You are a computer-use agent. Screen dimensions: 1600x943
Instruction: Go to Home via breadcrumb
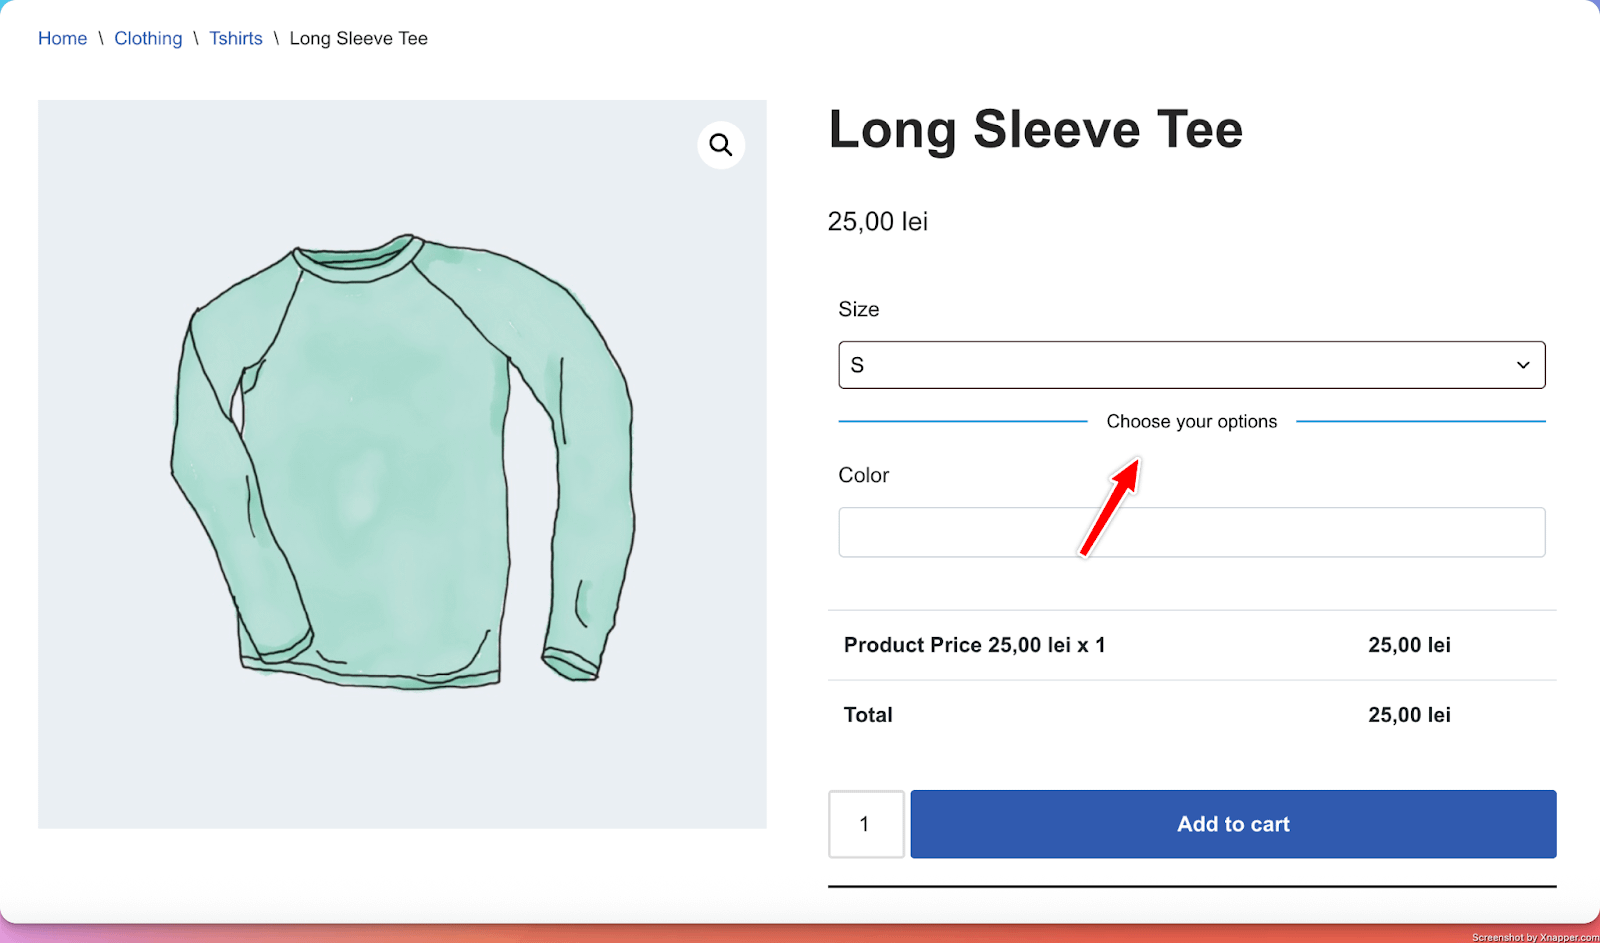[62, 39]
